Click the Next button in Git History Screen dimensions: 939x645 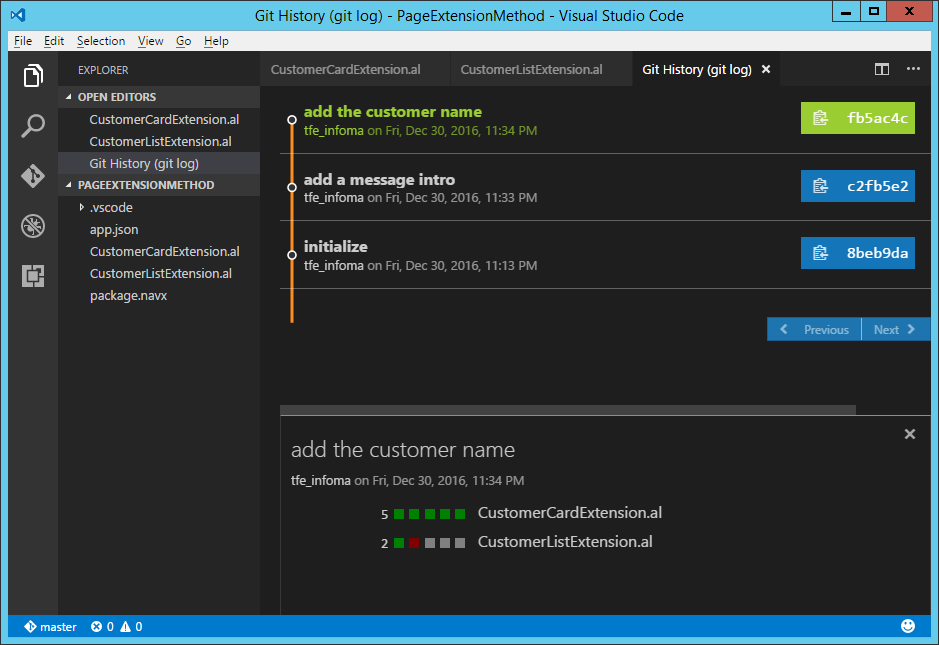coord(893,329)
